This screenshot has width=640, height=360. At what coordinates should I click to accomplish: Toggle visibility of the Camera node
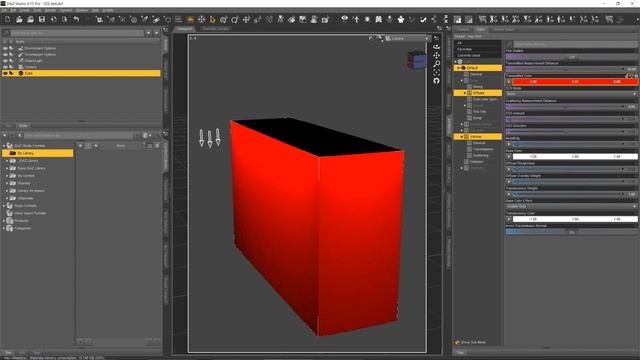pyautogui.click(x=5, y=67)
